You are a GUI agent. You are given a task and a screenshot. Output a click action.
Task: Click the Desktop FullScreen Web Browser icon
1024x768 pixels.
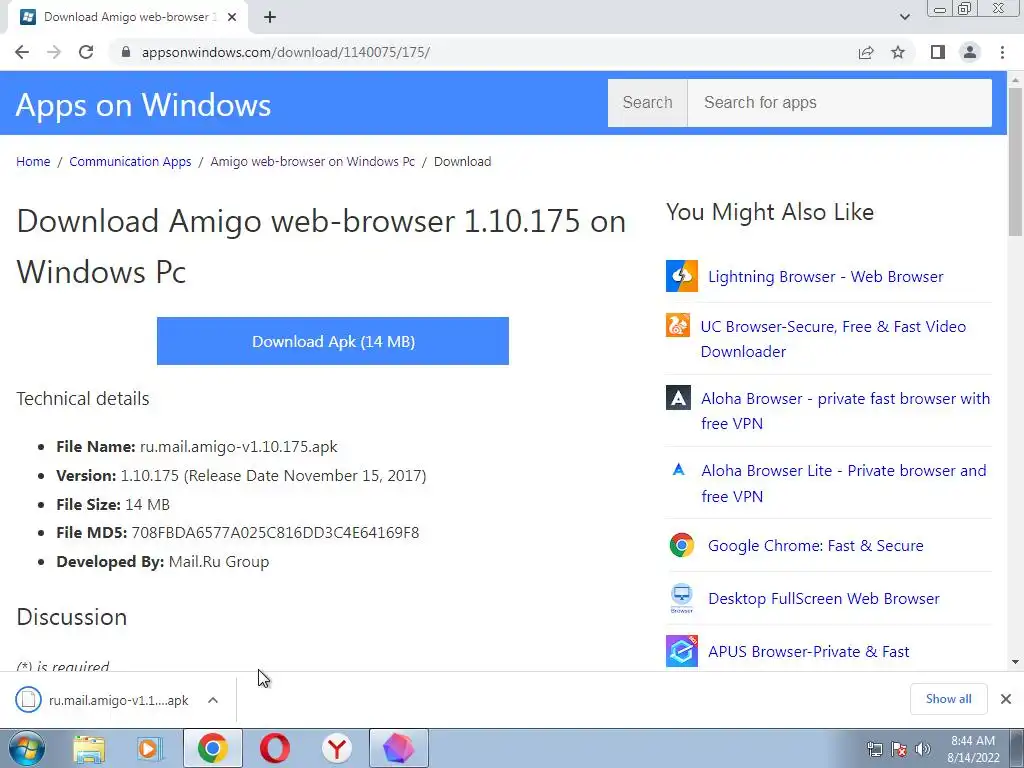(682, 598)
